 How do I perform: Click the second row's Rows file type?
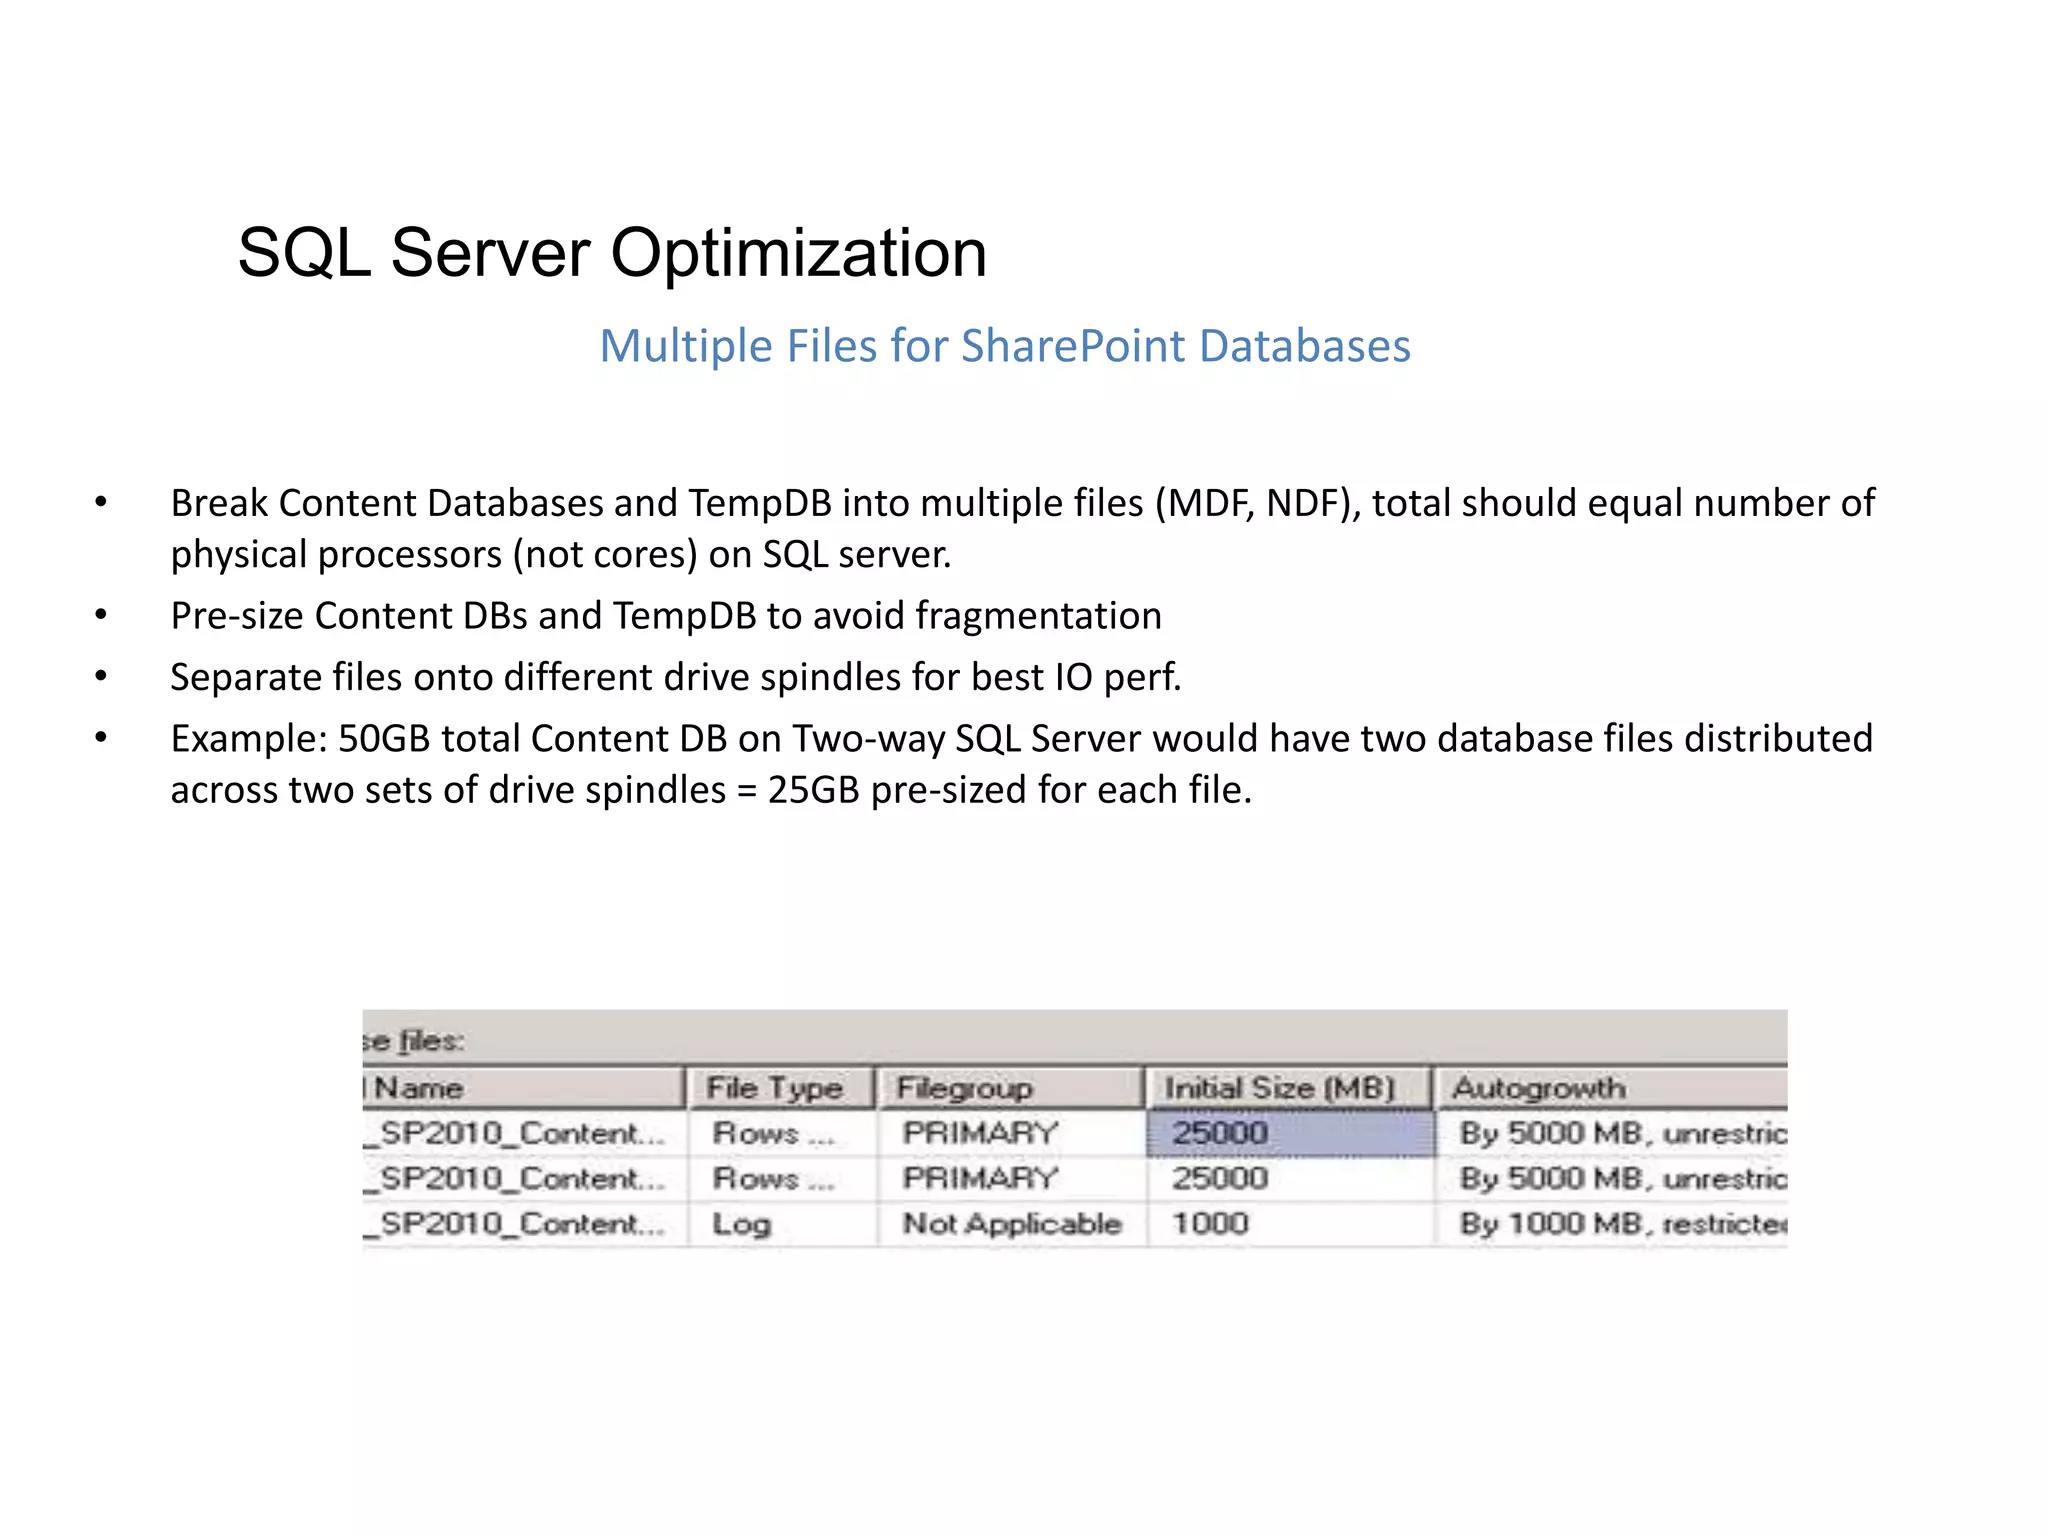(782, 1179)
